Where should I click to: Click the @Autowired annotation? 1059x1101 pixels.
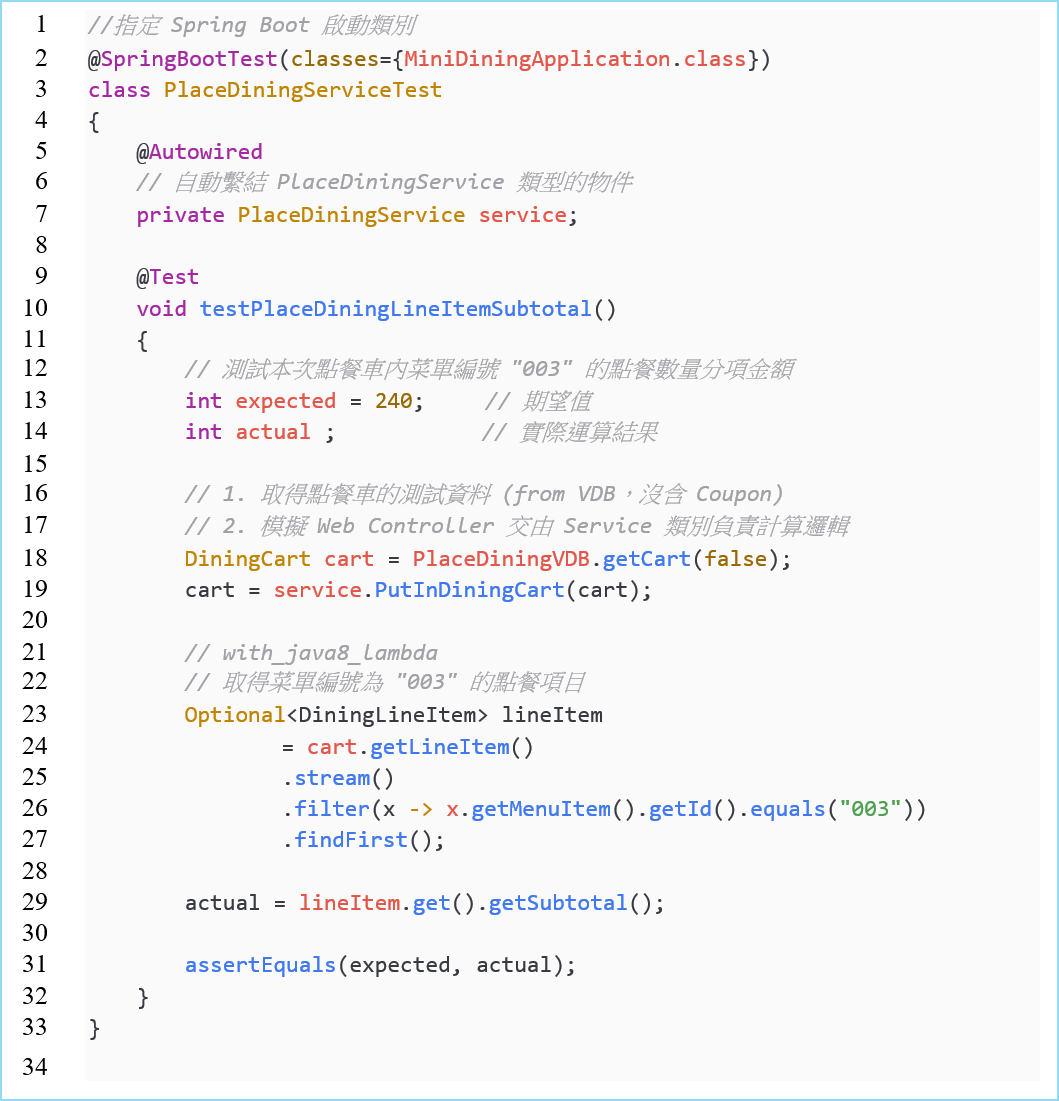199,152
